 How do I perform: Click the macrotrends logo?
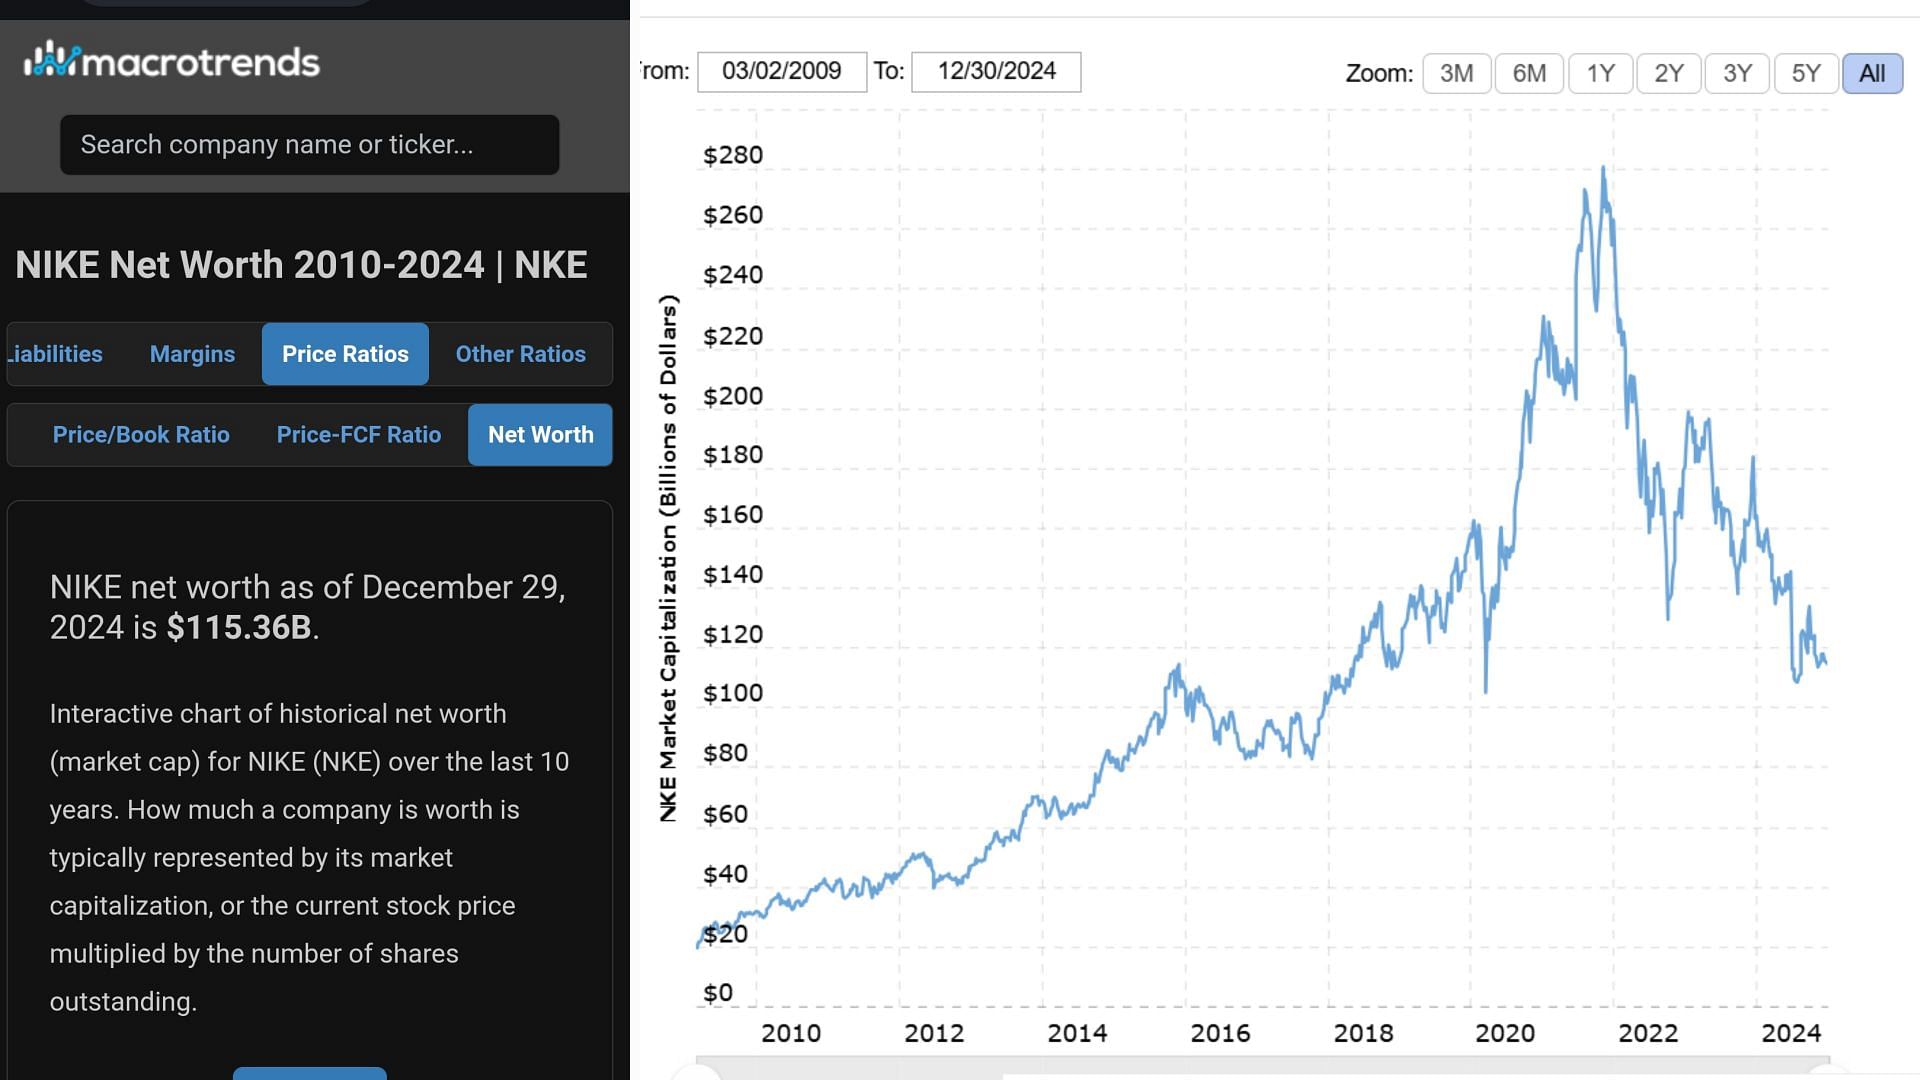[172, 61]
